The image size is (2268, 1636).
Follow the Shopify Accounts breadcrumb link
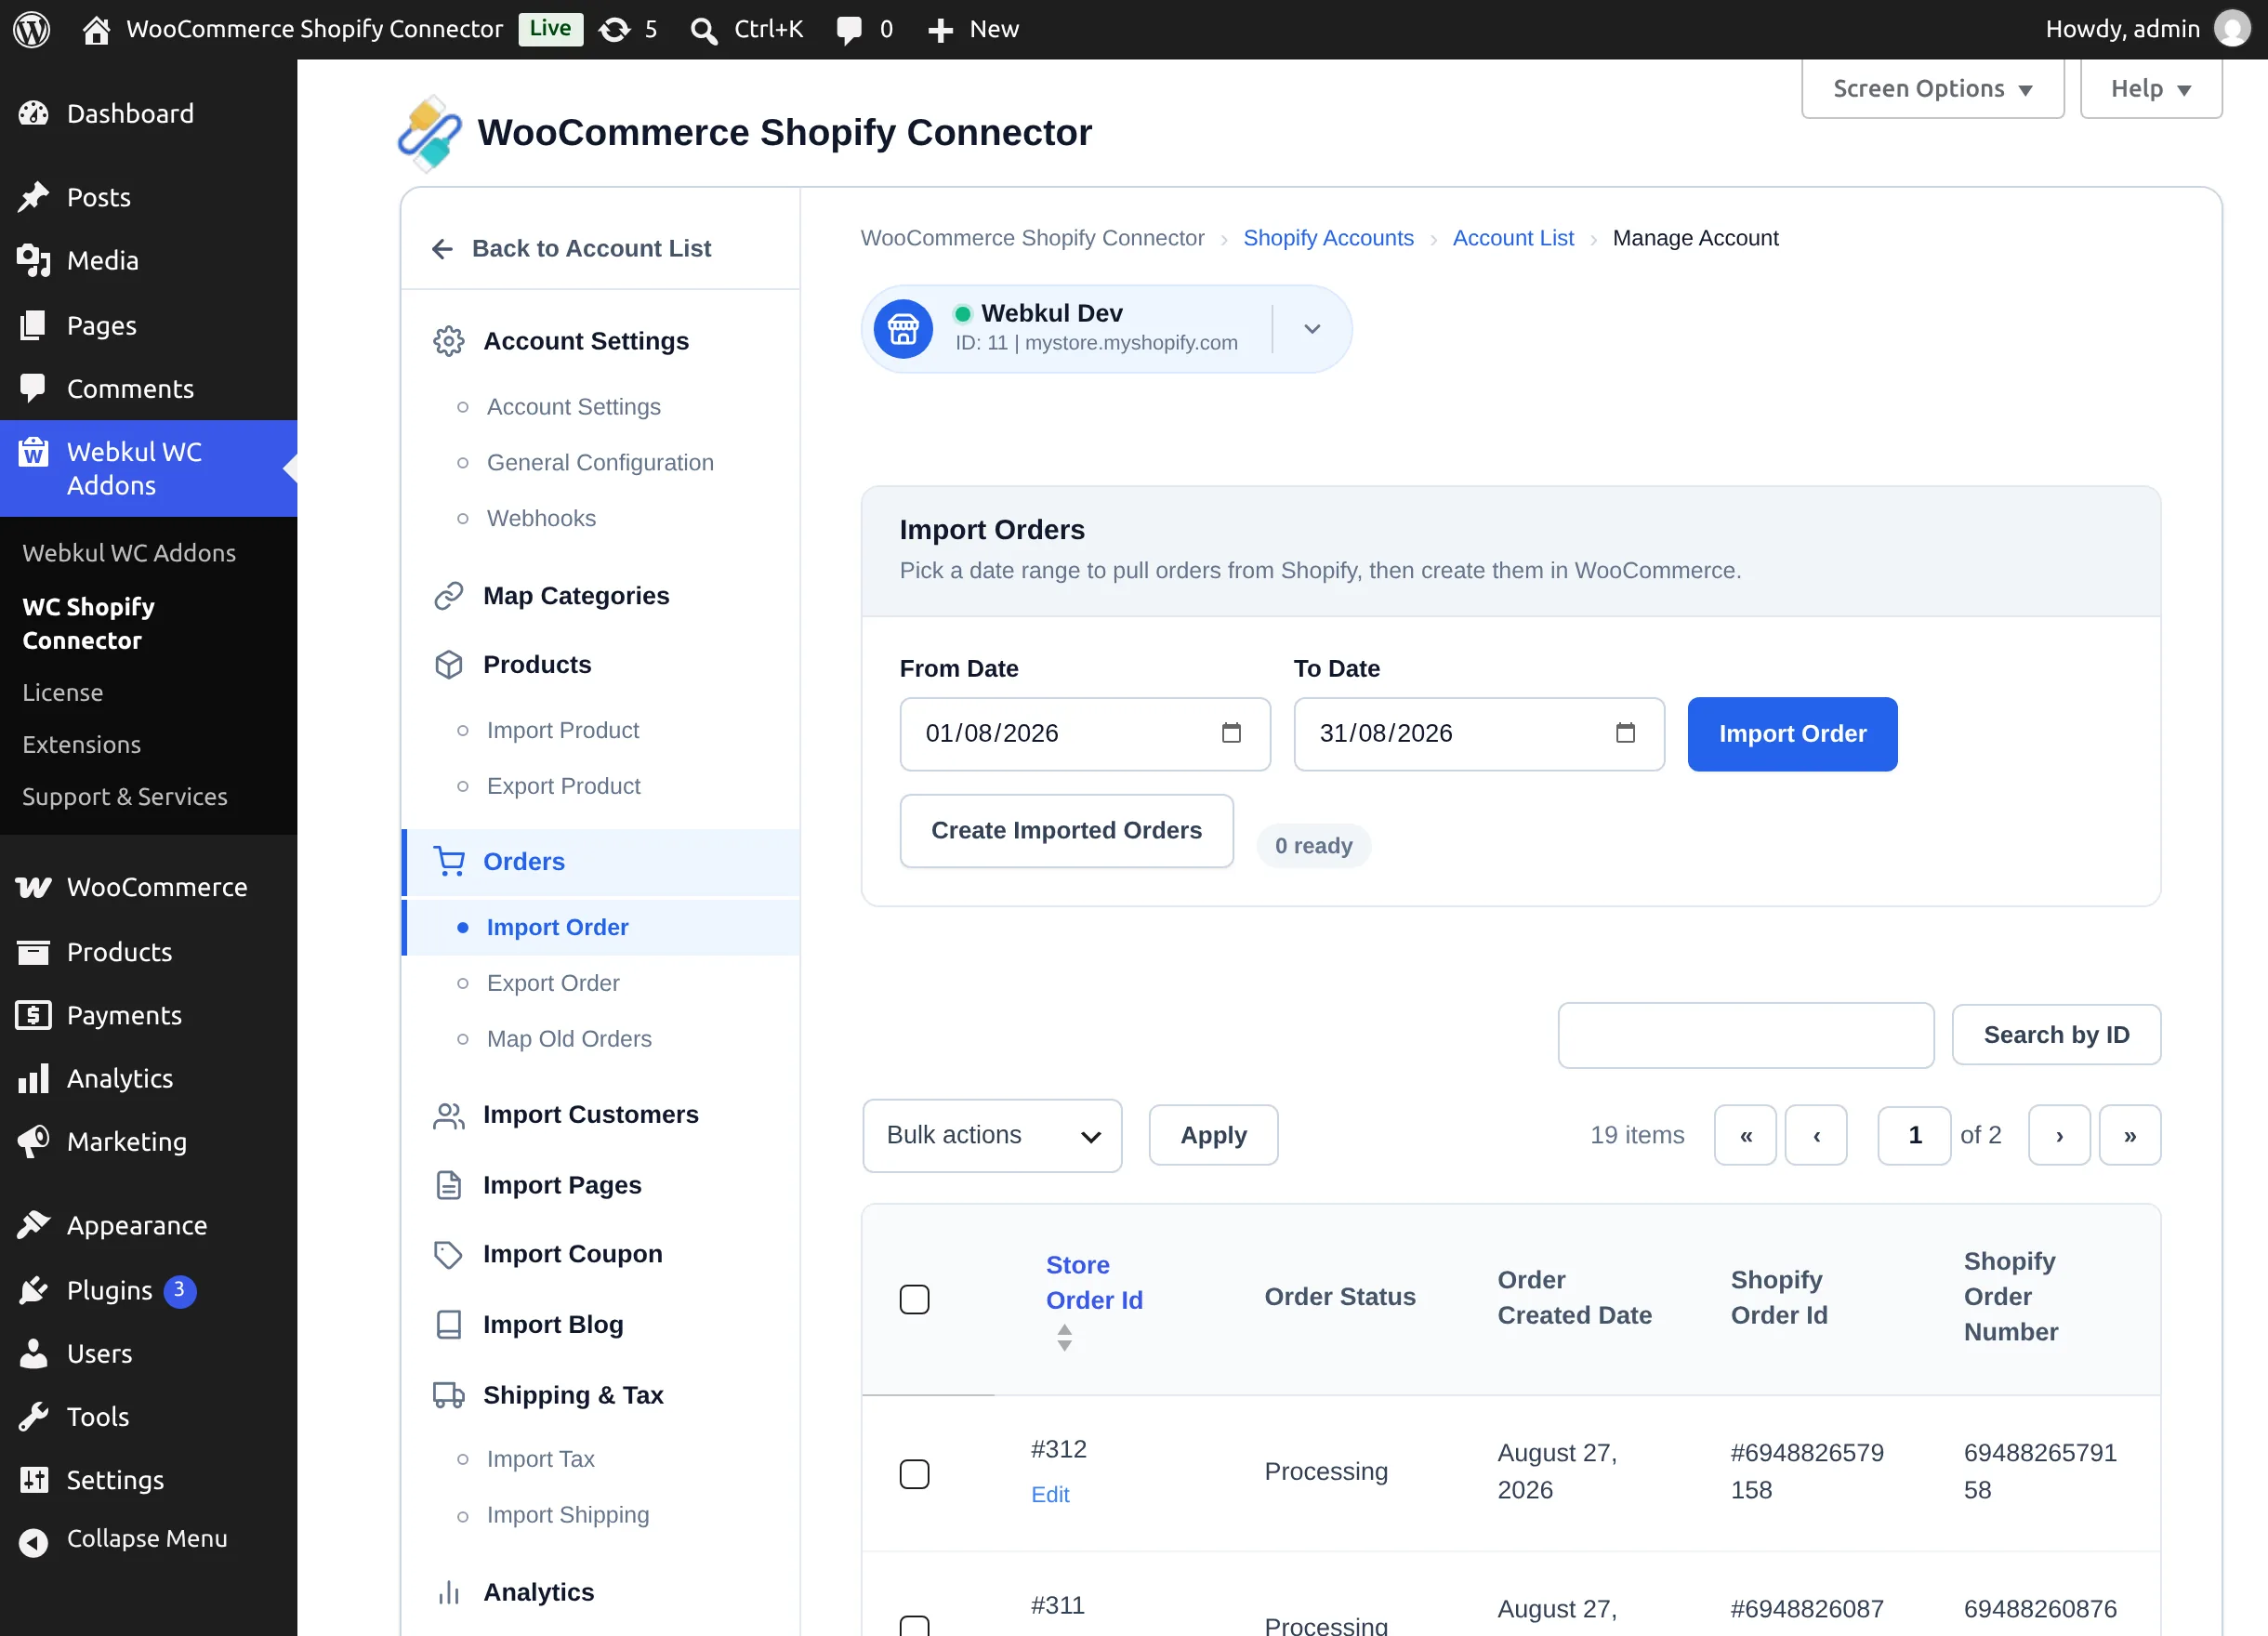pos(1328,238)
